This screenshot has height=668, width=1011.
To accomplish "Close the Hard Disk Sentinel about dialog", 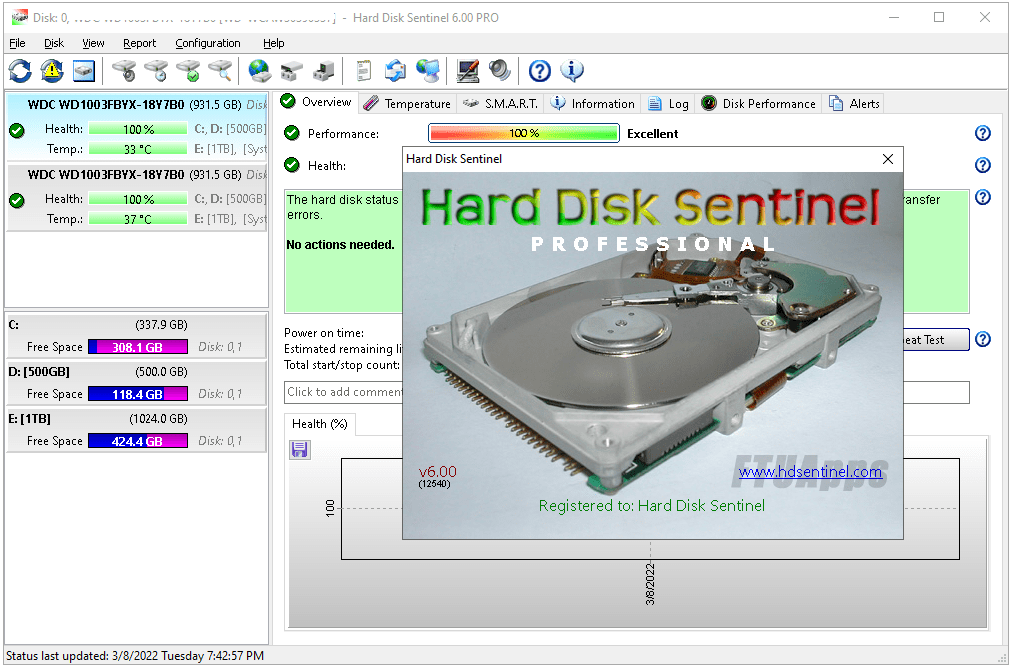I will tap(888, 159).
